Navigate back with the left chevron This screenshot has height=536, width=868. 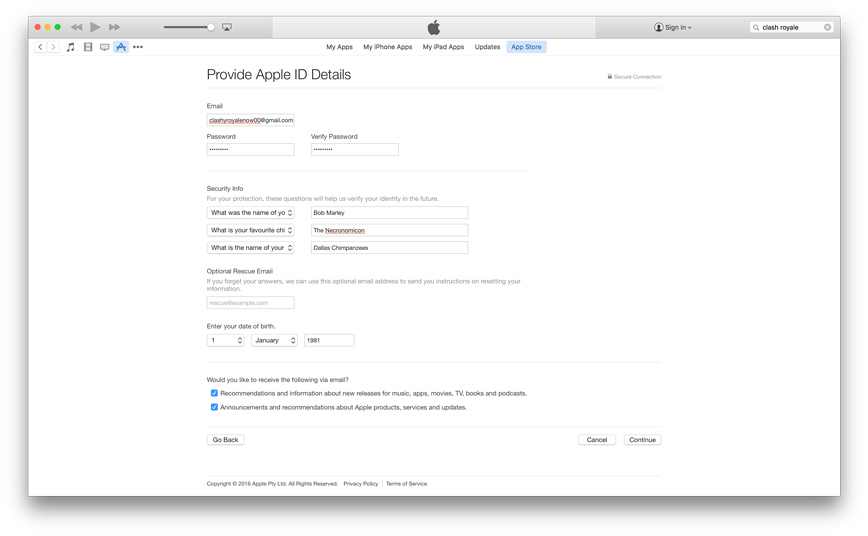tap(41, 47)
